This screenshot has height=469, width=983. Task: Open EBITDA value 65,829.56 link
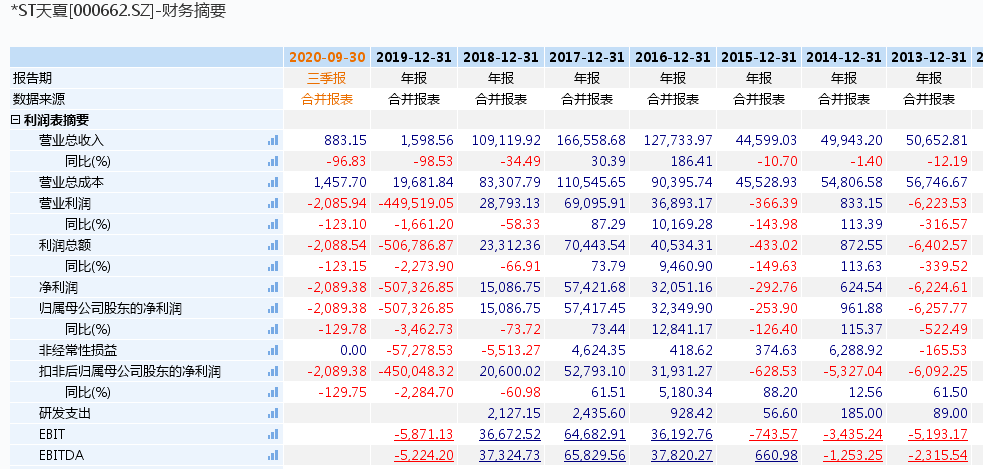pos(595,455)
